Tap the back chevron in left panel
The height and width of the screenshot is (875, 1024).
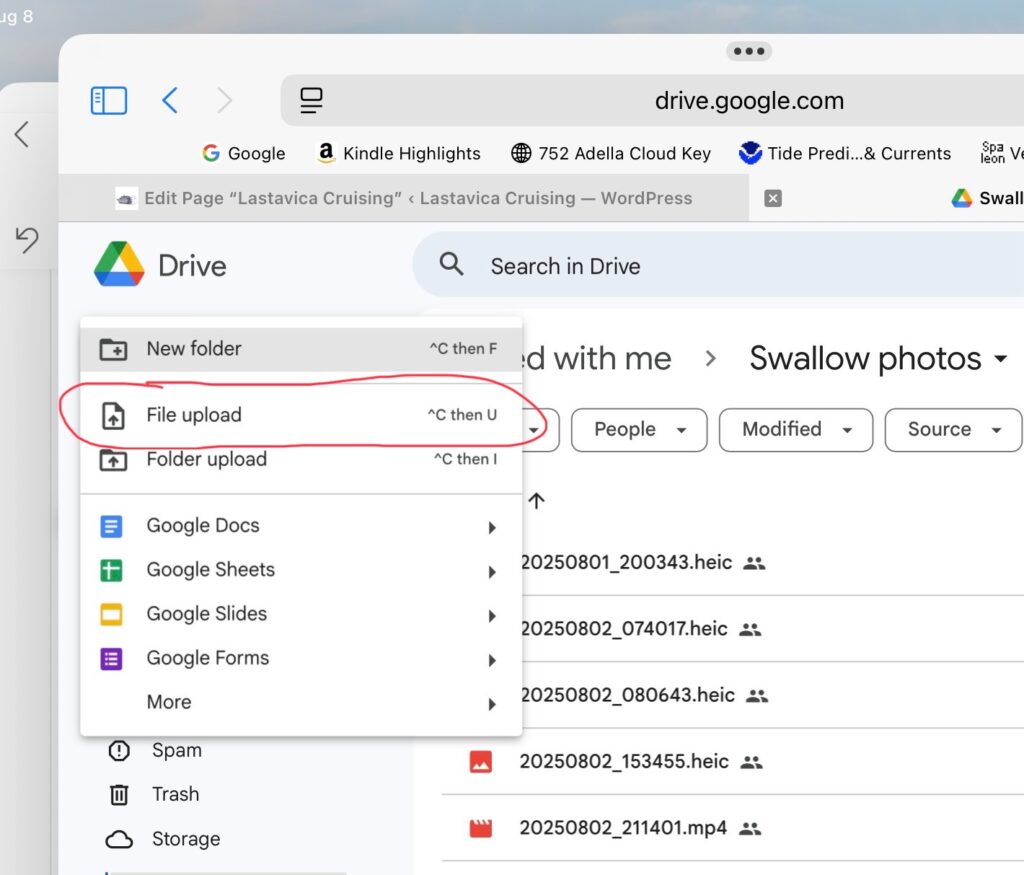pos(22,135)
